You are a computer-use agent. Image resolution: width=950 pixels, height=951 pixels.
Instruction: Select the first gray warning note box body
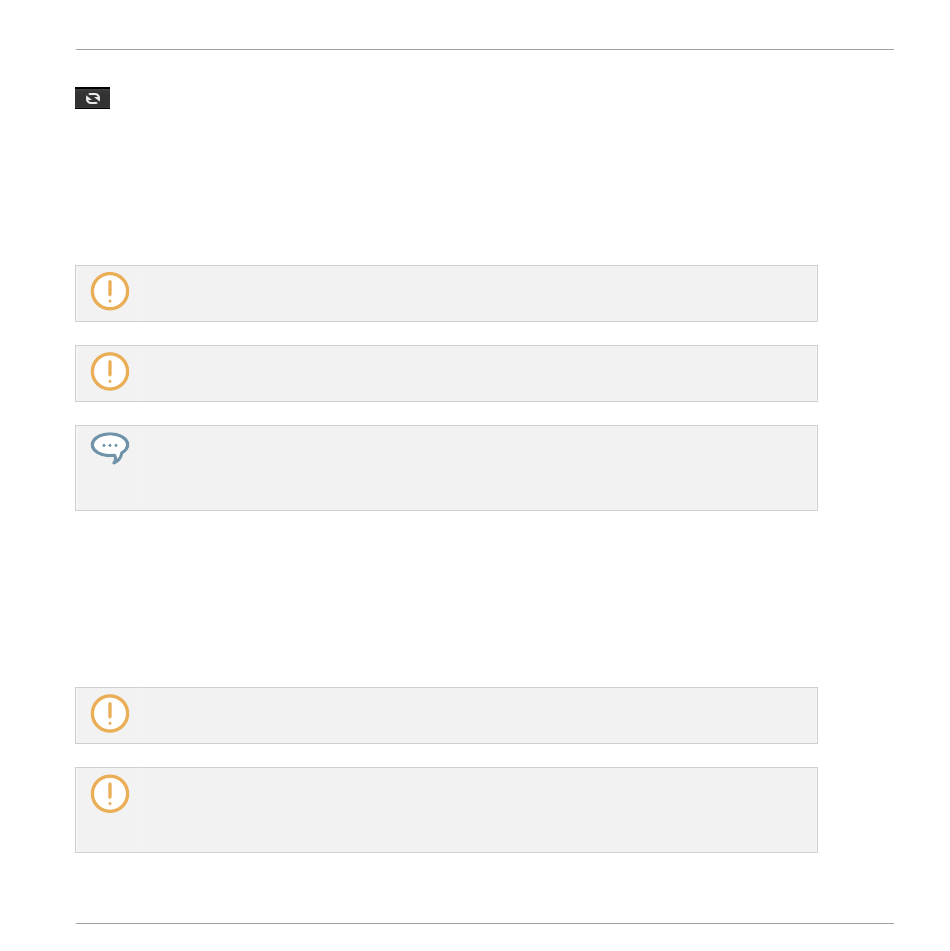coord(446,294)
